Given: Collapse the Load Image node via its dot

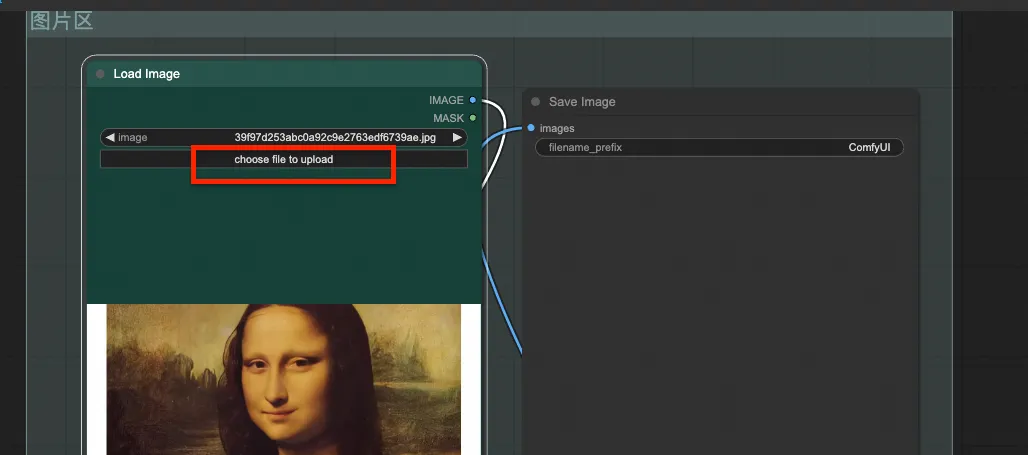Looking at the screenshot, I should 100,74.
